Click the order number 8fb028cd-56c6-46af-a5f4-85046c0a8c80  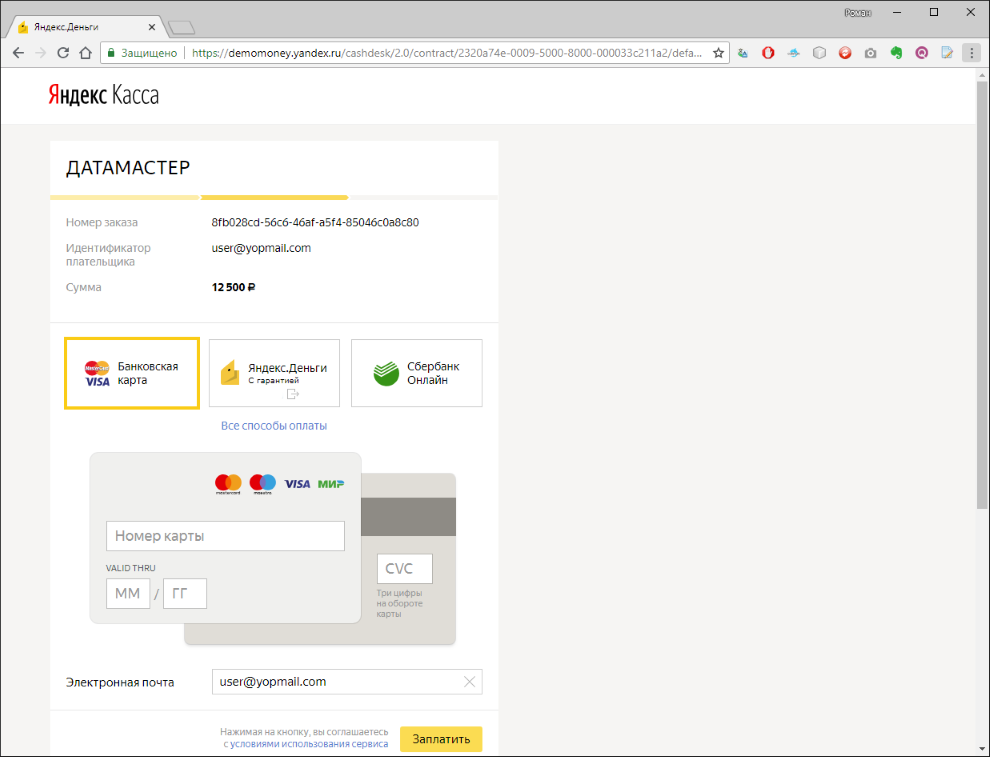coord(315,222)
